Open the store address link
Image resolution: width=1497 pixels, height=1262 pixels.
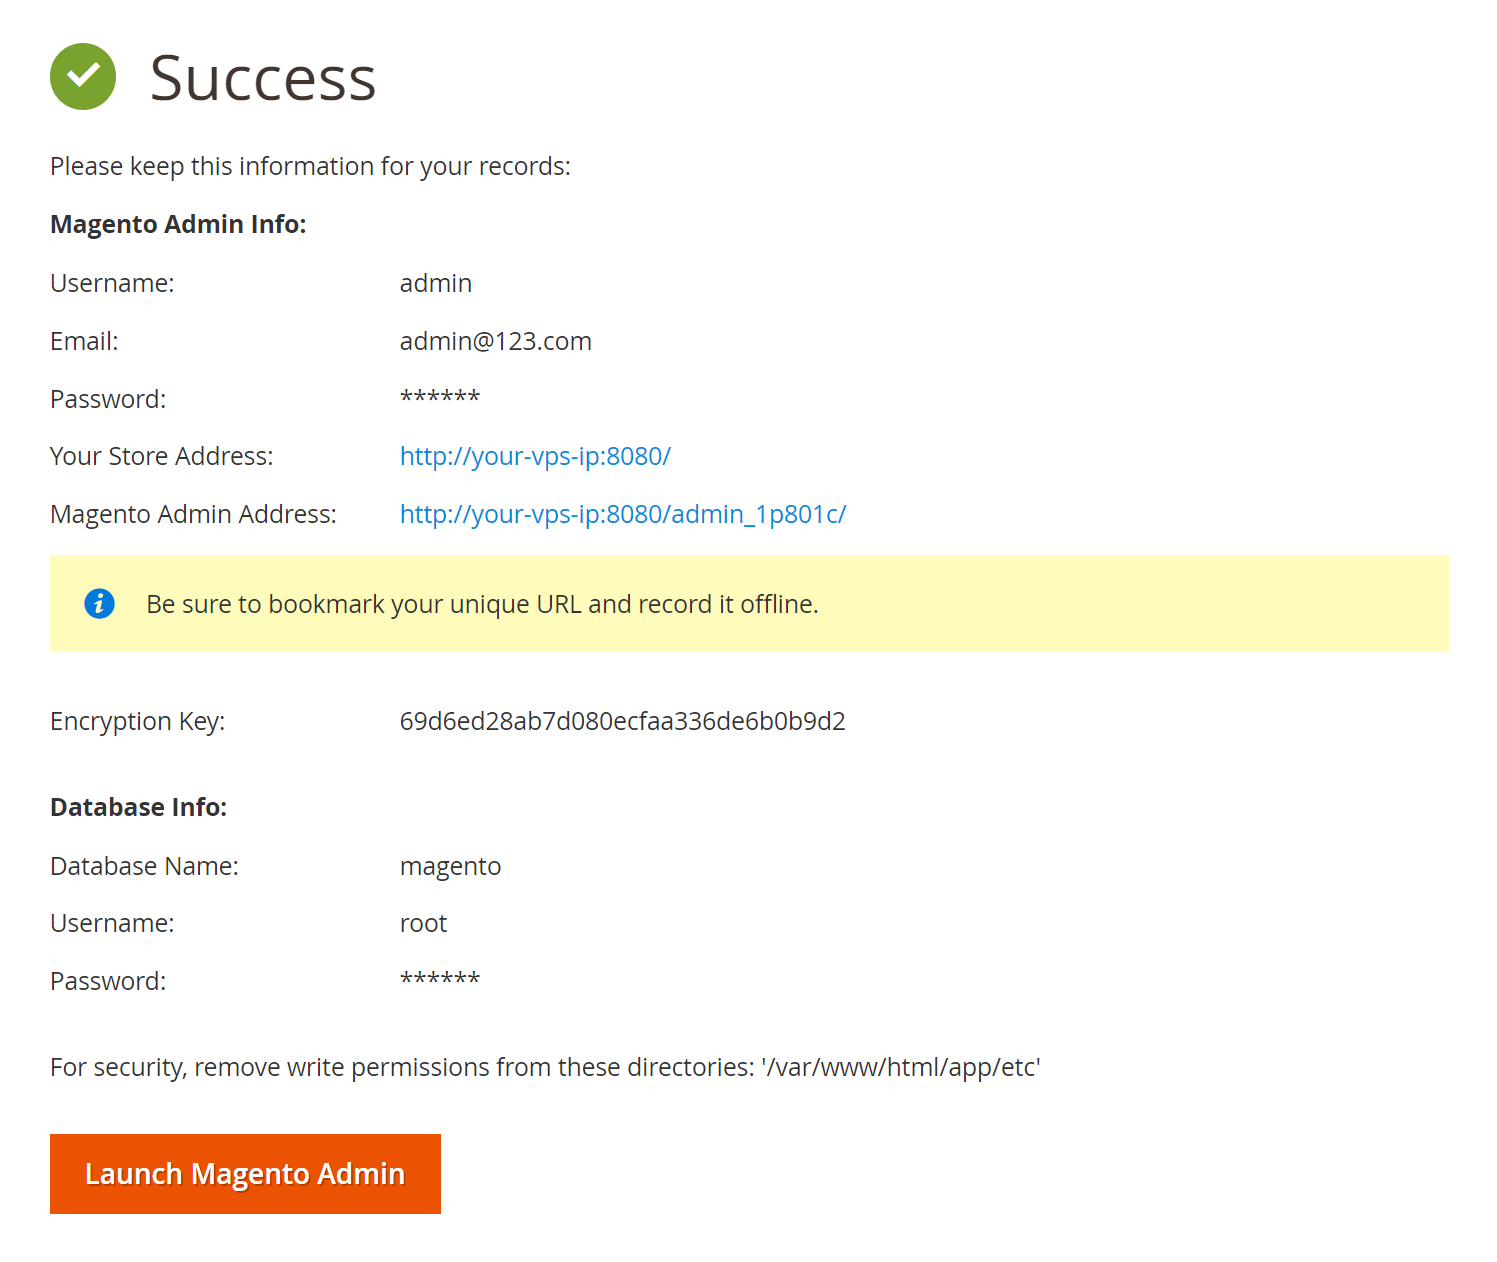(535, 457)
